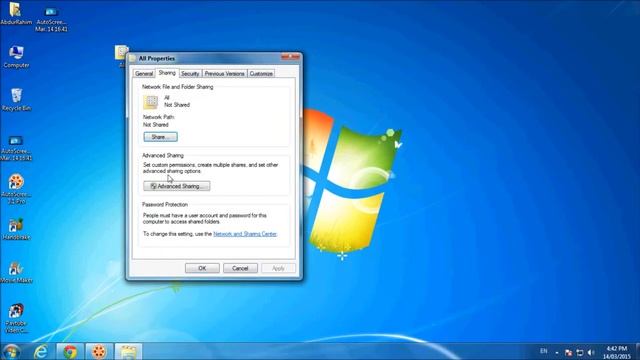Screen dimensions: 640x360
Task: Select the Recycle Bin icon
Action: pyautogui.click(x=16, y=99)
